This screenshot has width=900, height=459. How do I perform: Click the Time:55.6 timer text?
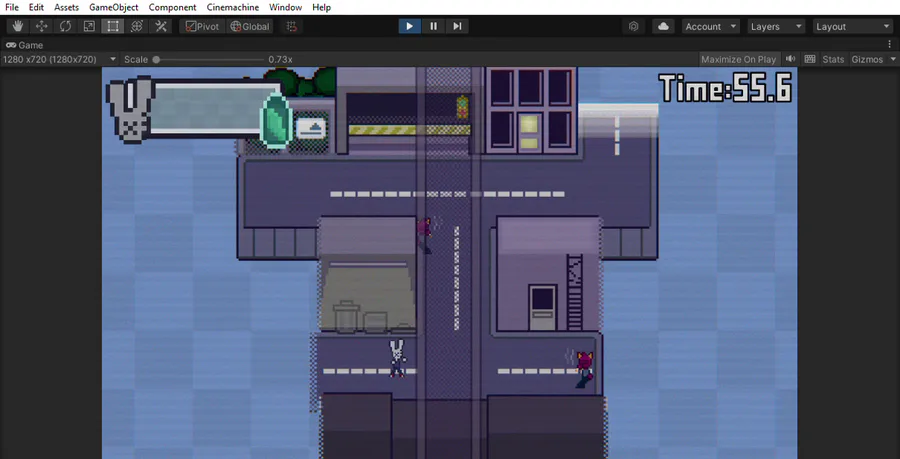[726, 88]
